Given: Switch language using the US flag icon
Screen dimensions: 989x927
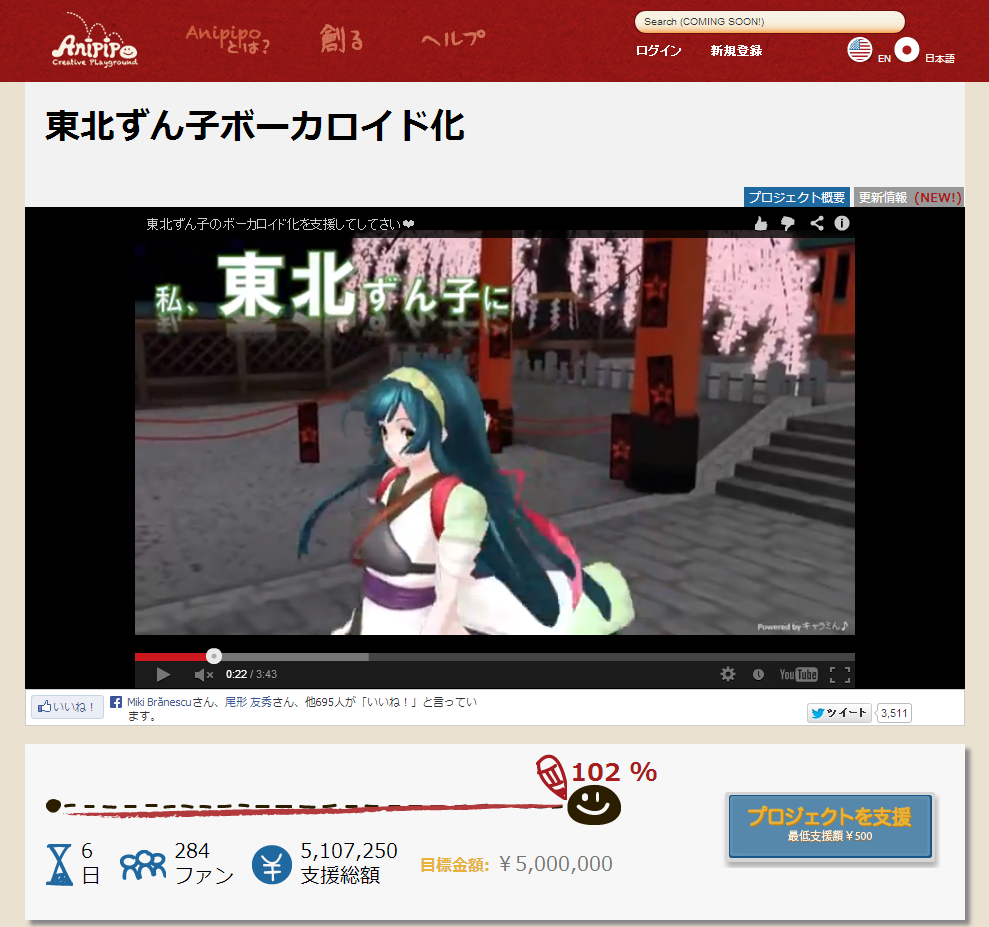Looking at the screenshot, I should point(859,50).
